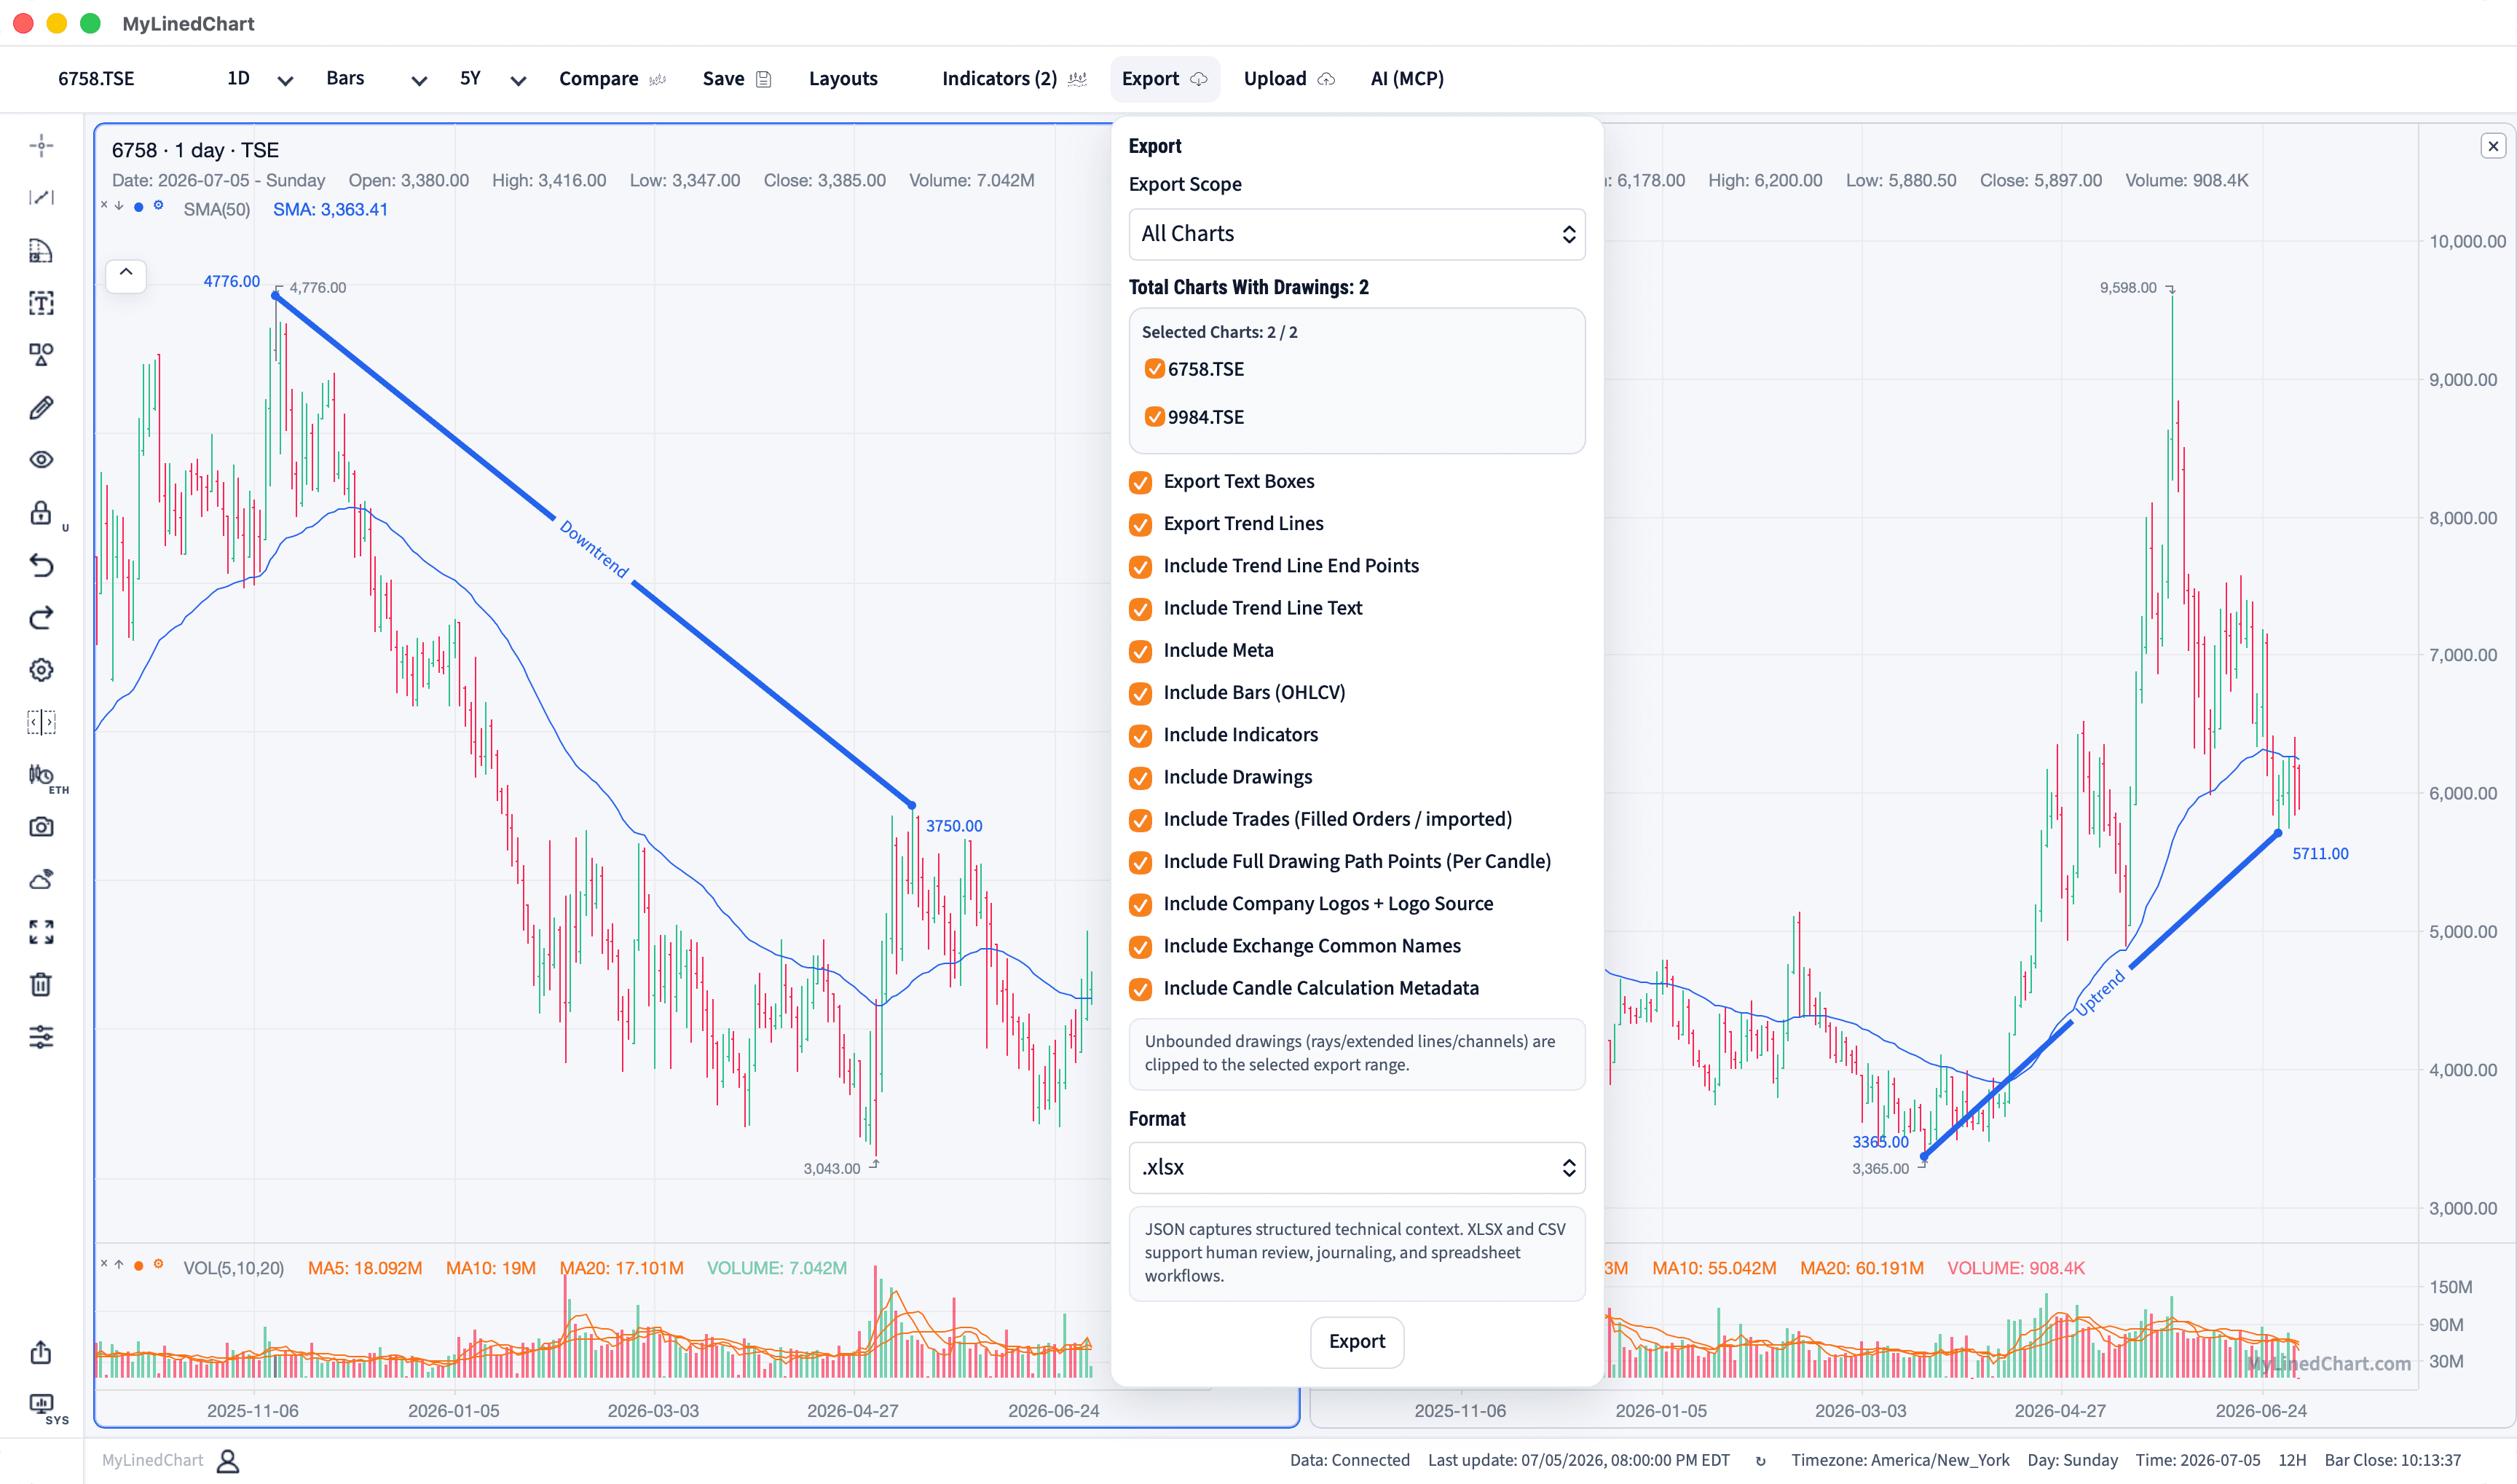Click the SMA(50) blue color dot

[x=139, y=206]
